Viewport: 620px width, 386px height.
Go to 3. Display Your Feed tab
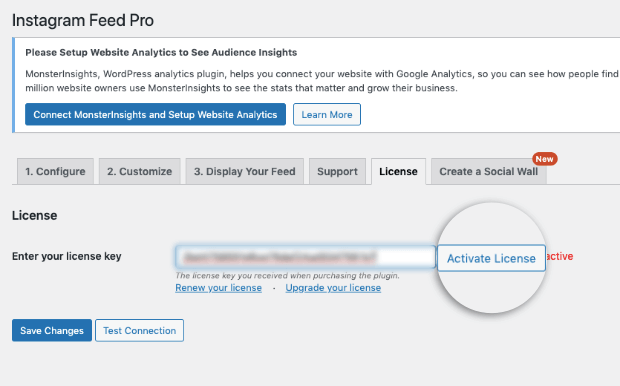pos(244,171)
